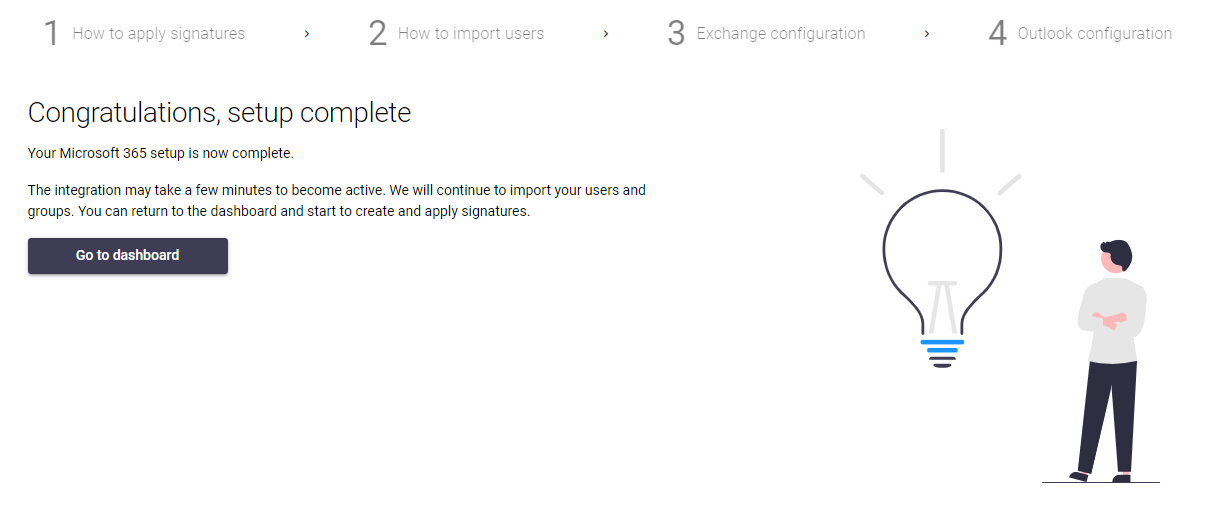Click the light ray above the bulb
The height and width of the screenshot is (515, 1213).
click(942, 150)
